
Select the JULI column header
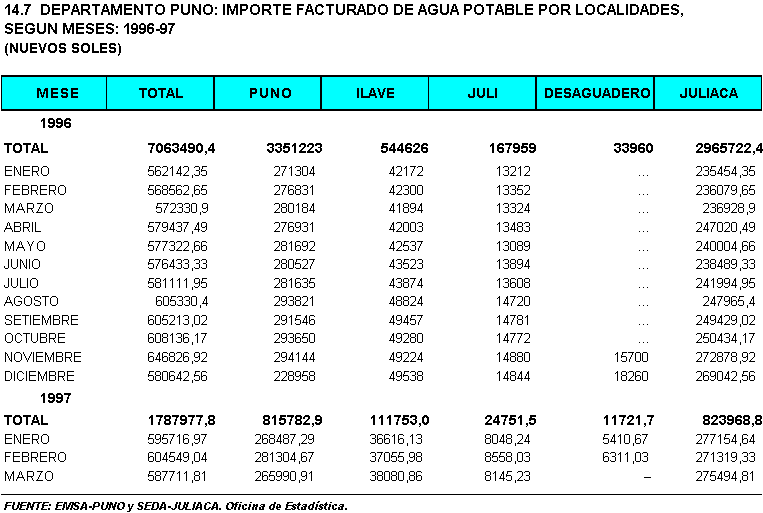482,93
